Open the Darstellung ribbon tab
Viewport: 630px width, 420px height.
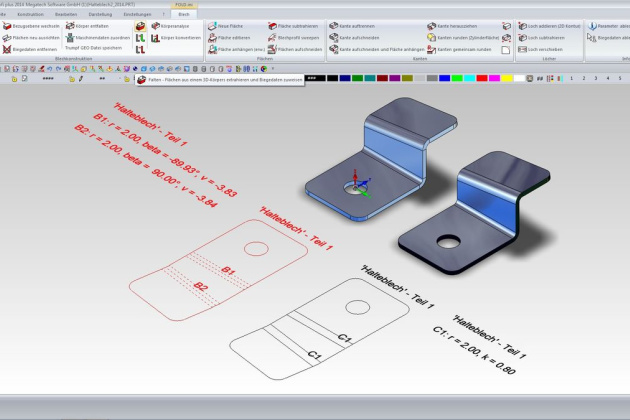pos(101,15)
